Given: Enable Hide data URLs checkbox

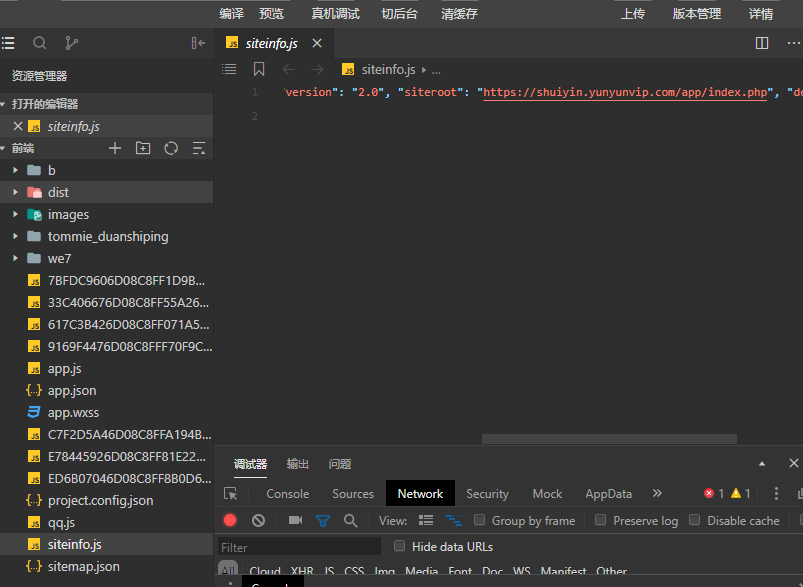Looking at the screenshot, I should (x=399, y=546).
